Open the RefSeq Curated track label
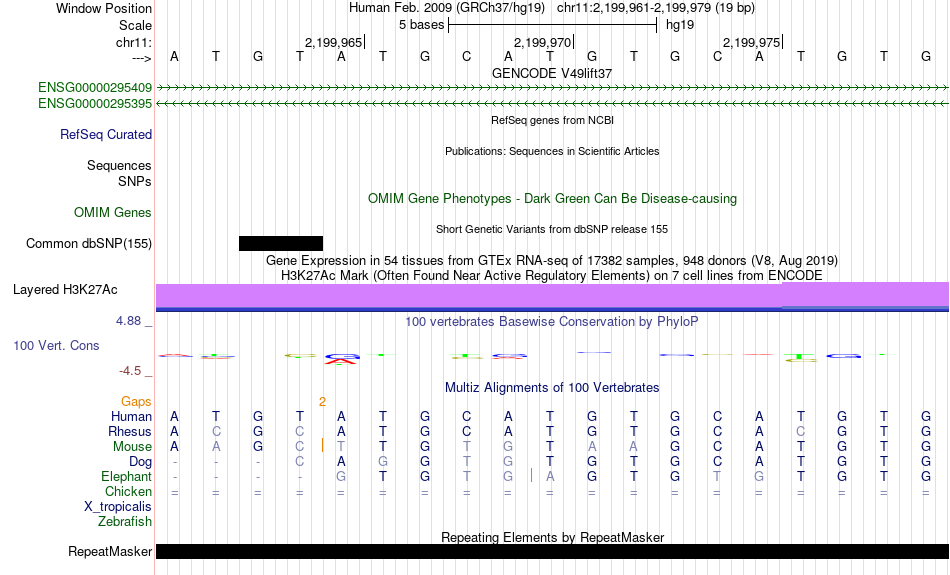The image size is (950, 575). coord(106,135)
